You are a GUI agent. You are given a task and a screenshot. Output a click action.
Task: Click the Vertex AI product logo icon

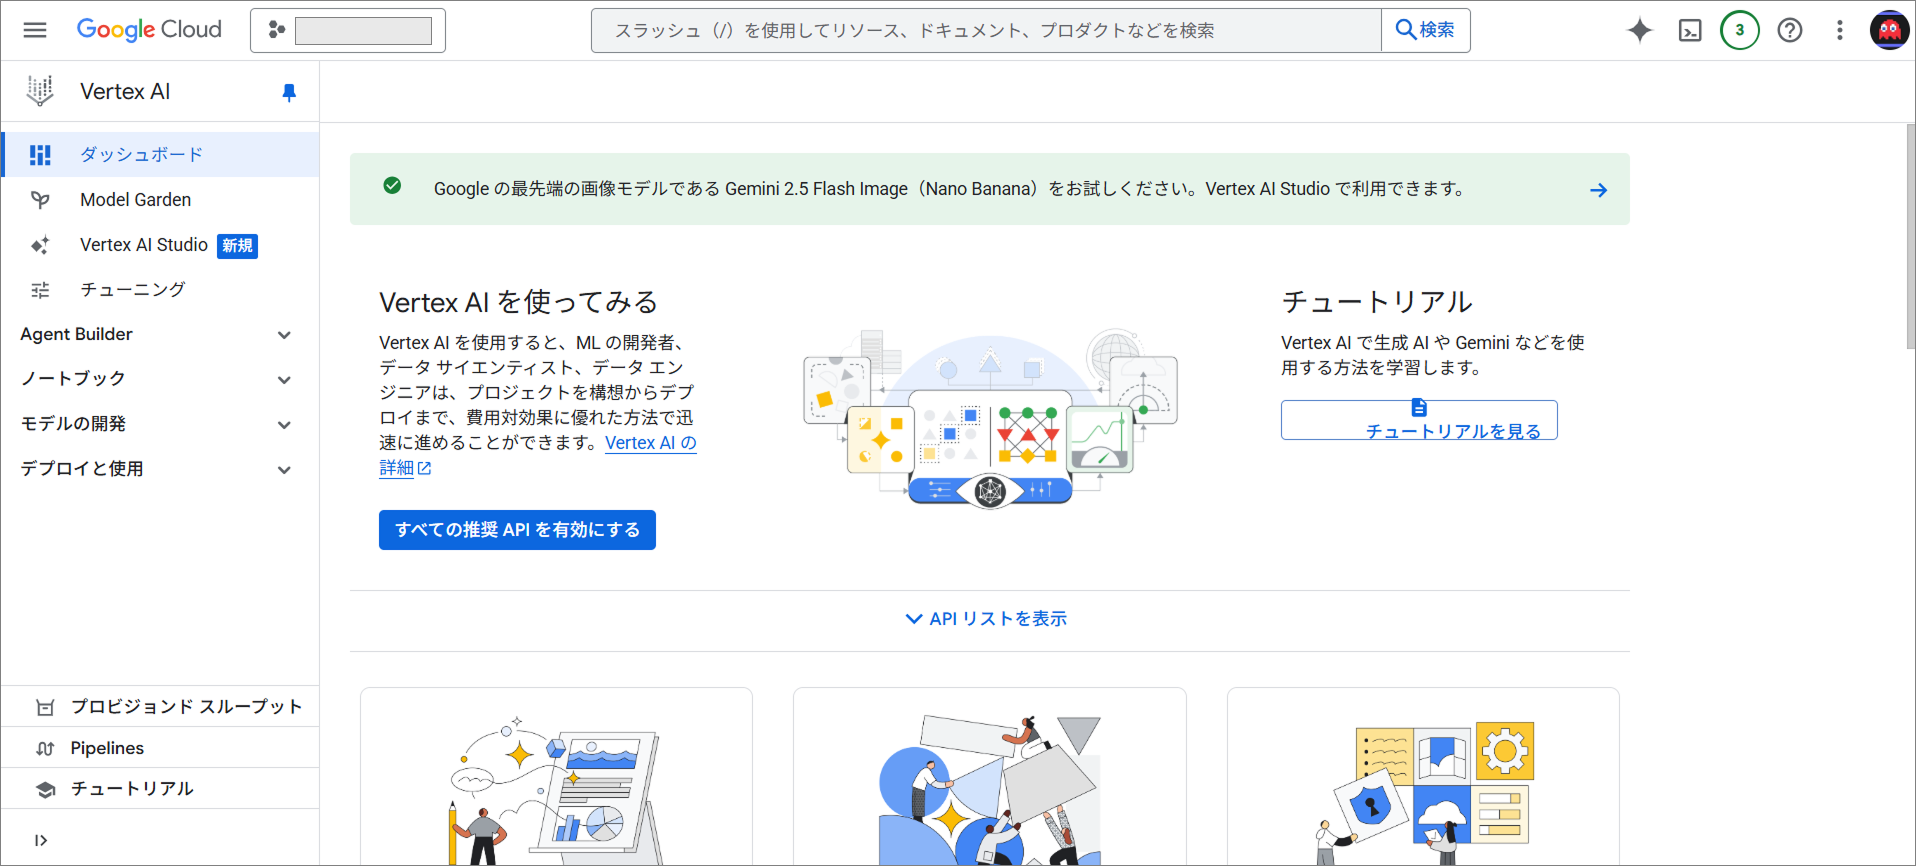[40, 91]
